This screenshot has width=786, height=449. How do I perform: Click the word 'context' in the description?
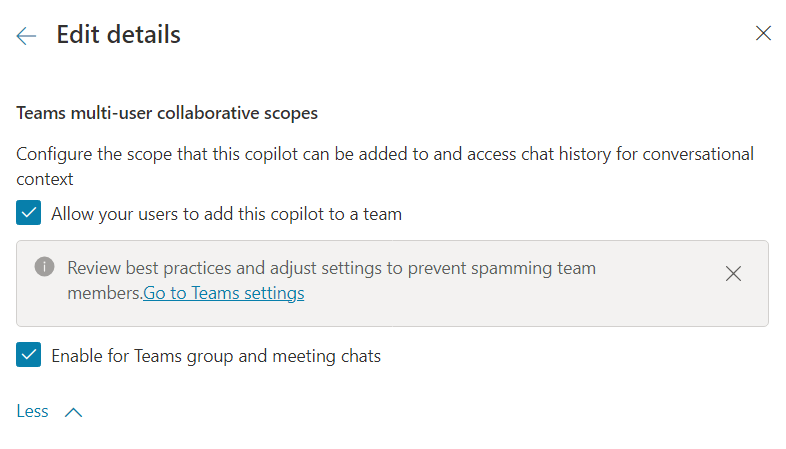pos(45,180)
